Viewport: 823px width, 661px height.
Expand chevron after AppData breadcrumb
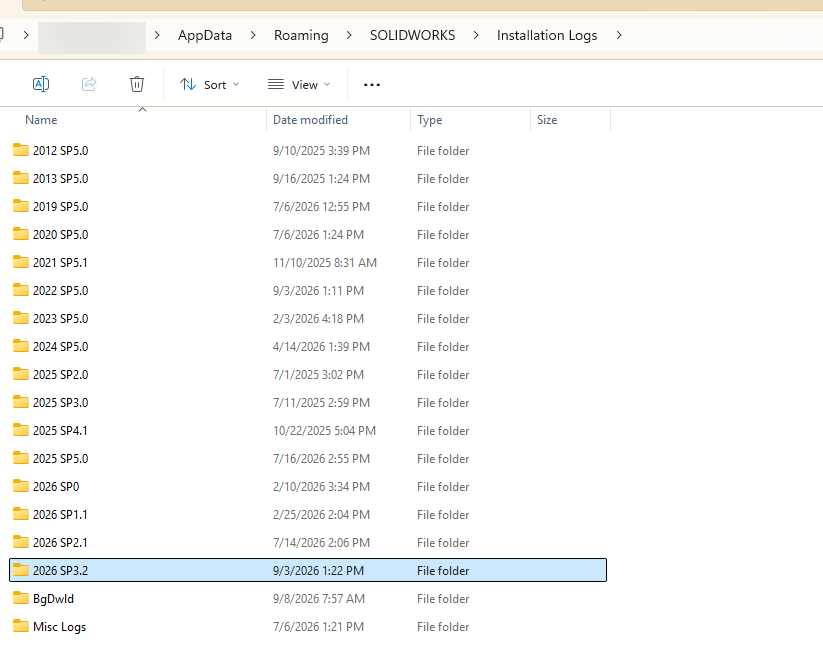pos(253,35)
